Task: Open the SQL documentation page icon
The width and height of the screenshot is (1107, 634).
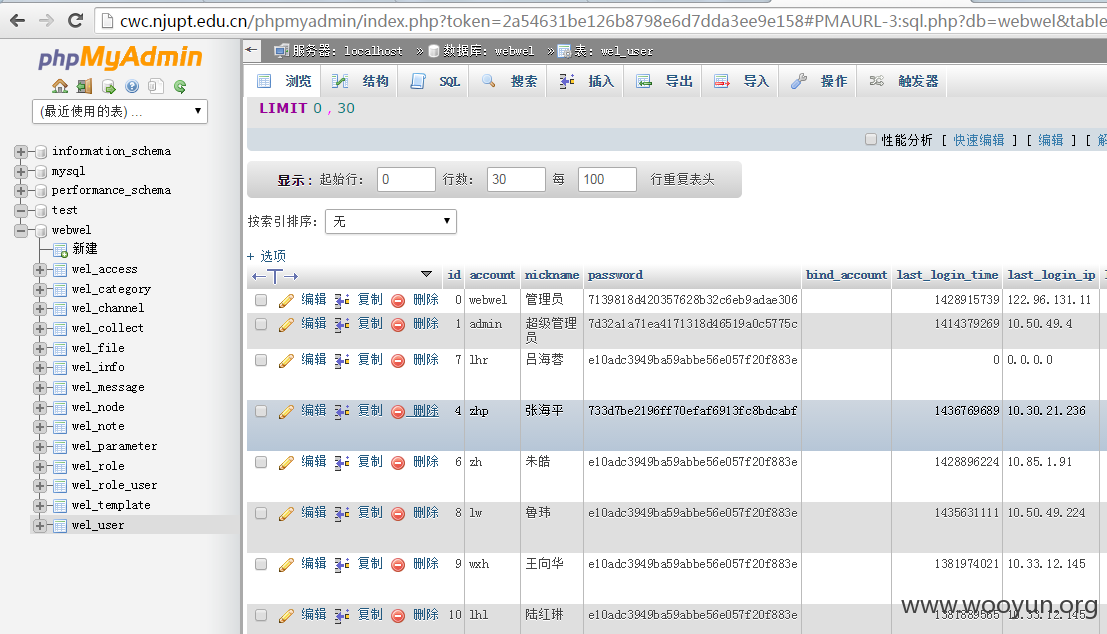Action: 156,86
